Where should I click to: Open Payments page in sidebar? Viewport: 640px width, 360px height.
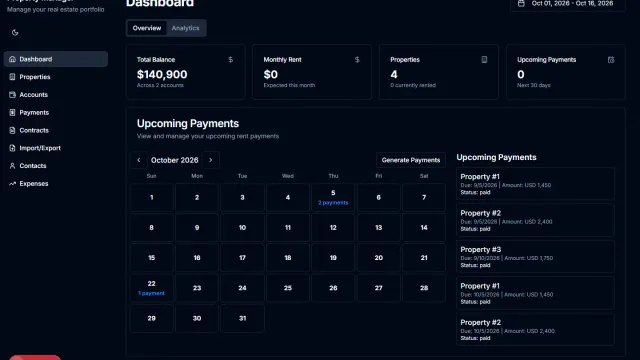[56, 112]
